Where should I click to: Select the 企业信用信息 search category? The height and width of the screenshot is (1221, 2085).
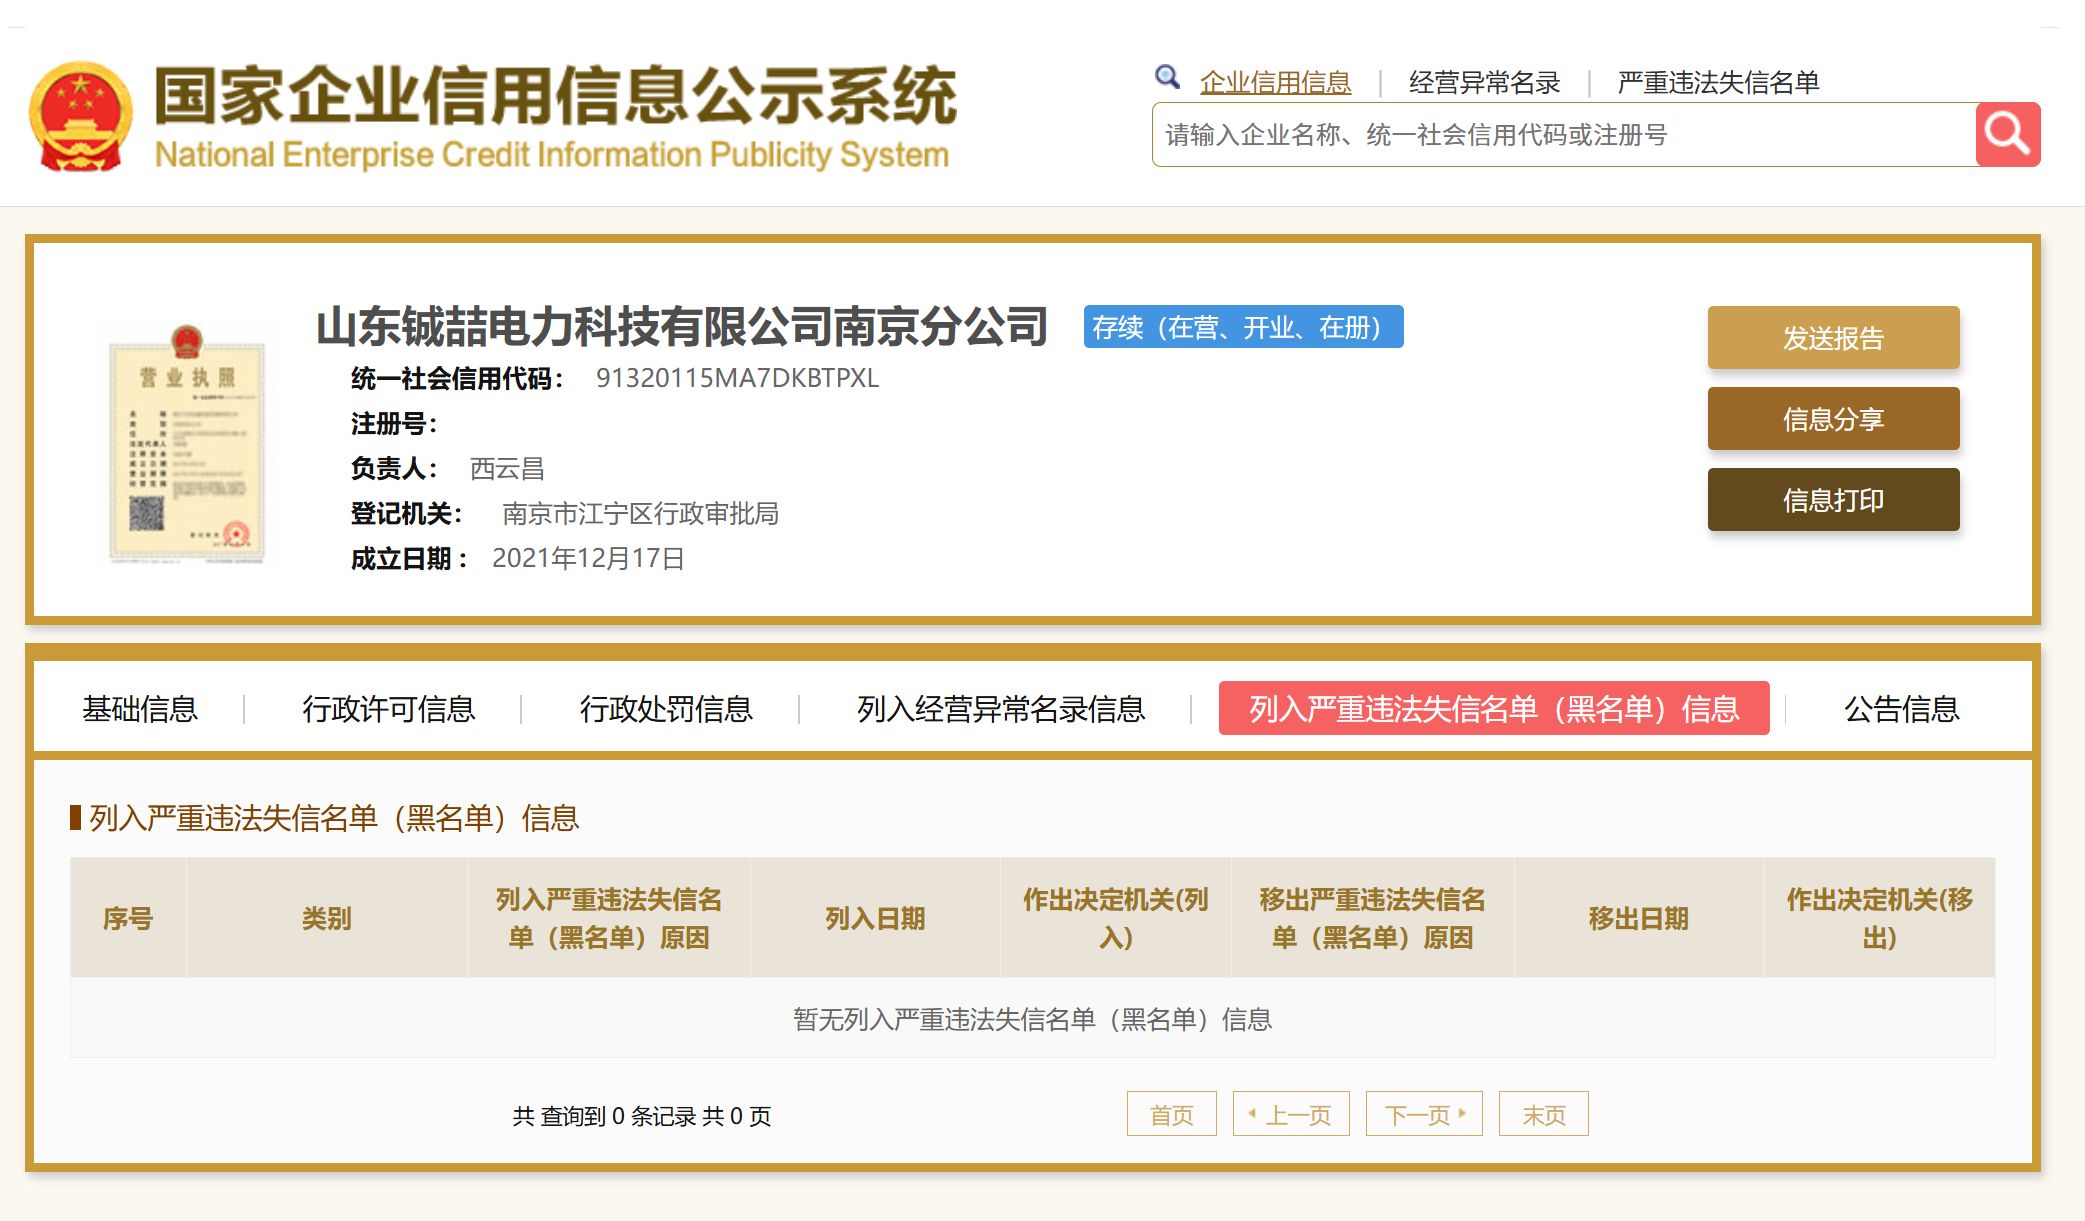coord(1275,82)
